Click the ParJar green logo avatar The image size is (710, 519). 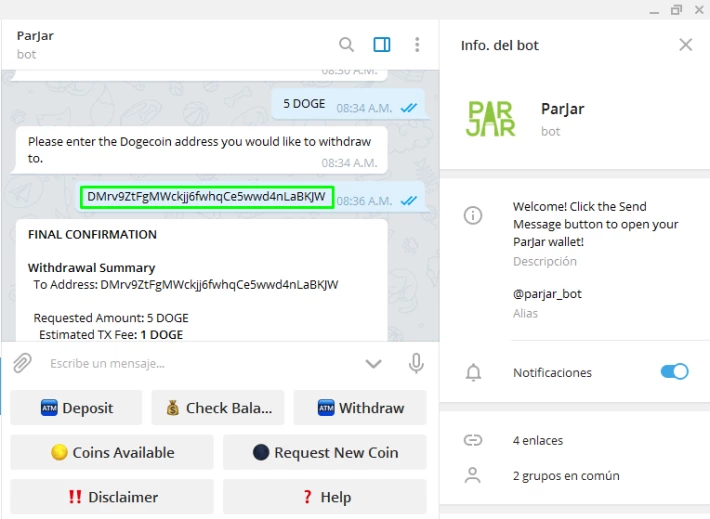[490, 119]
